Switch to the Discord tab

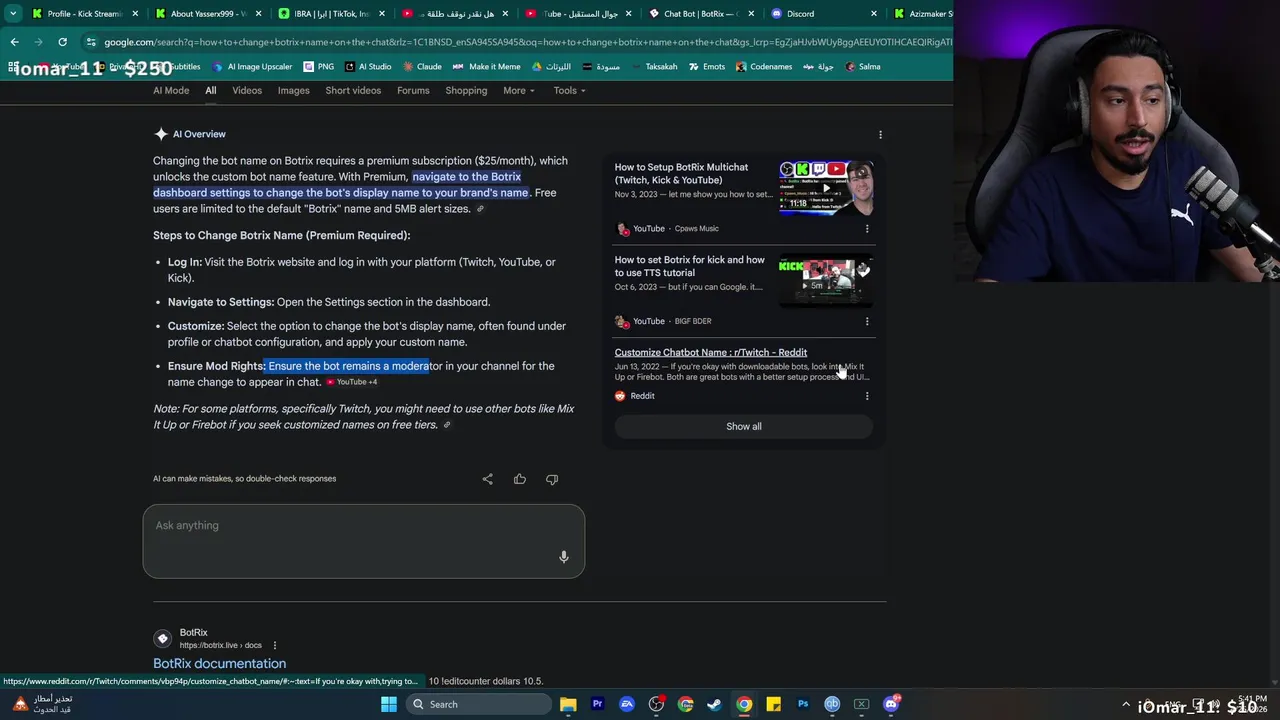point(823,14)
